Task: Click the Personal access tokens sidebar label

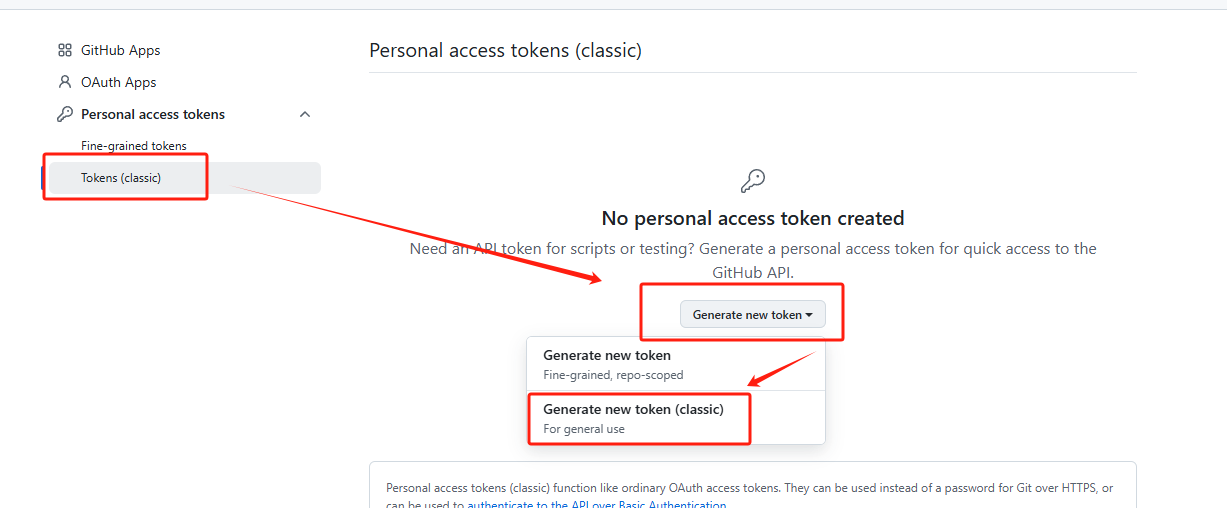Action: tap(153, 114)
